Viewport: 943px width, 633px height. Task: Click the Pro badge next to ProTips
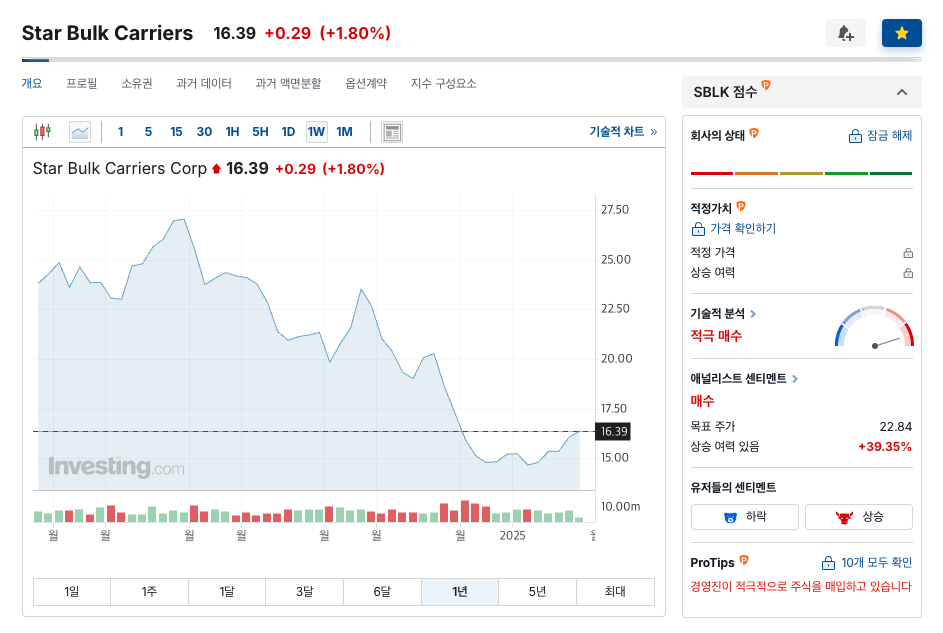coord(744,561)
